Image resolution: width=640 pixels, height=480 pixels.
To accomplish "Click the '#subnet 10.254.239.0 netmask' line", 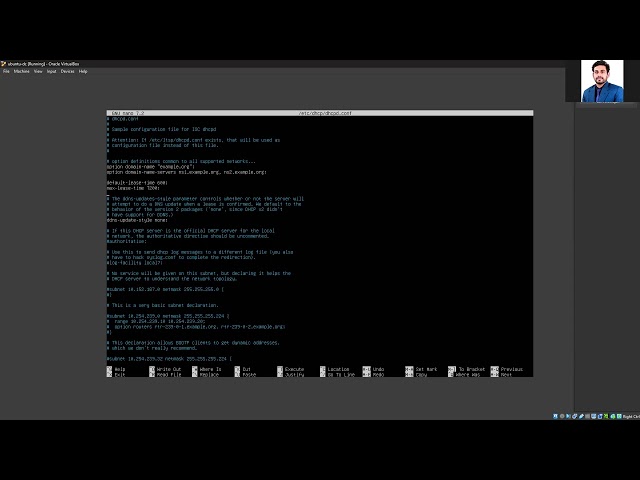I will pyautogui.click(x=168, y=316).
